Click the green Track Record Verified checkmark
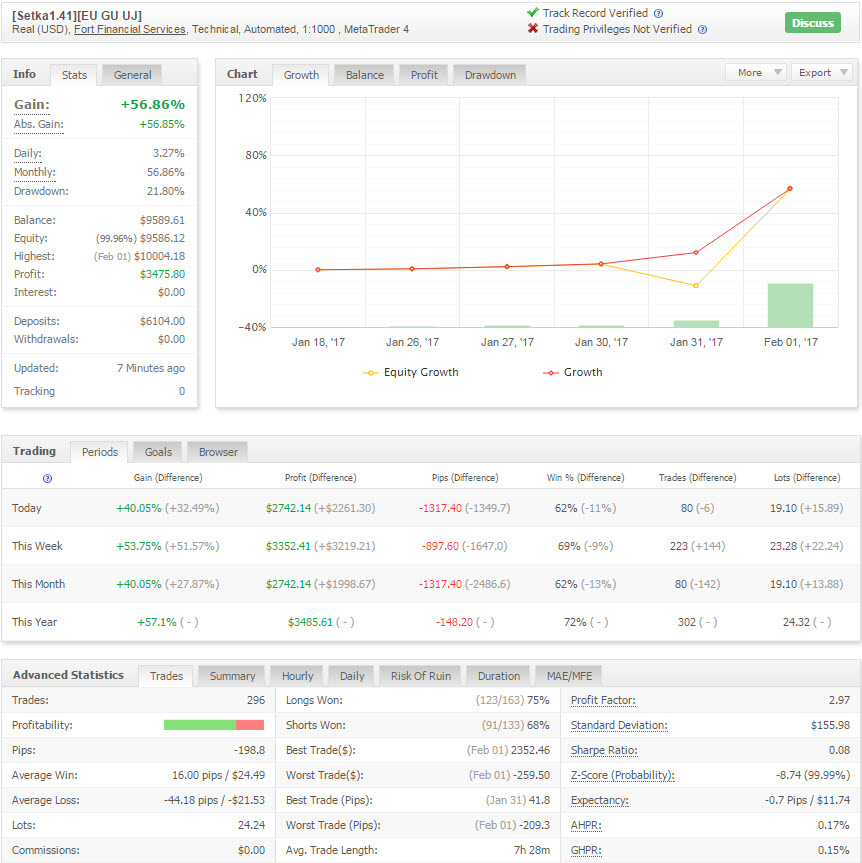 point(532,12)
